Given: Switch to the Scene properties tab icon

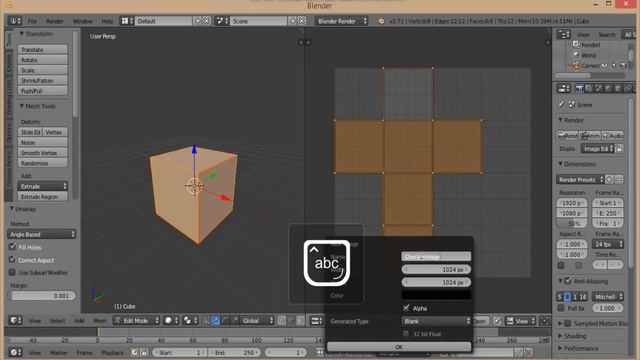Looking at the screenshot, I should point(599,88).
